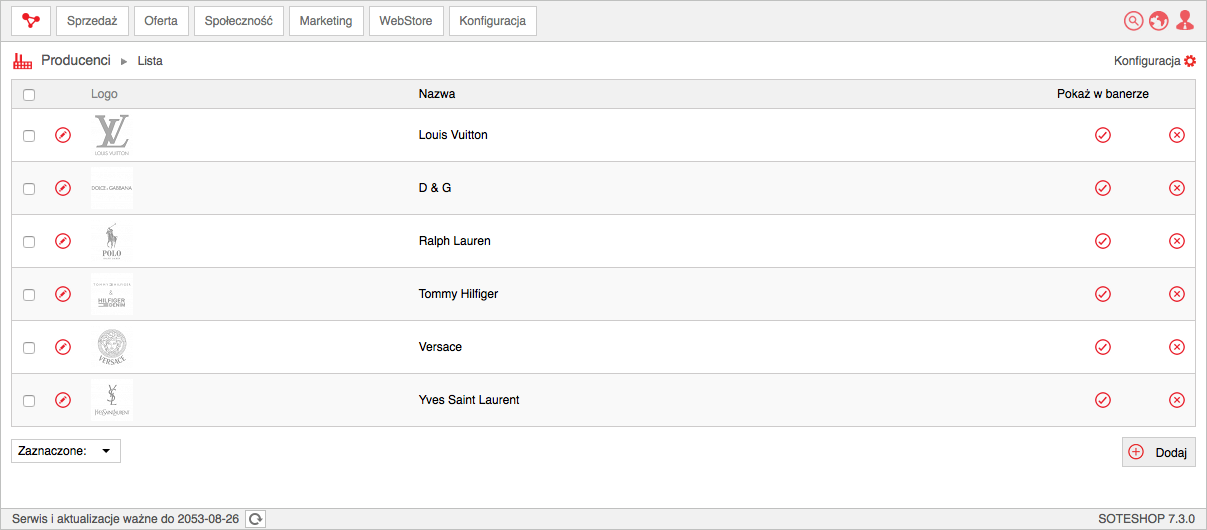Open the Sprzedaż menu
Image resolution: width=1207 pixels, height=530 pixels.
(92, 21)
